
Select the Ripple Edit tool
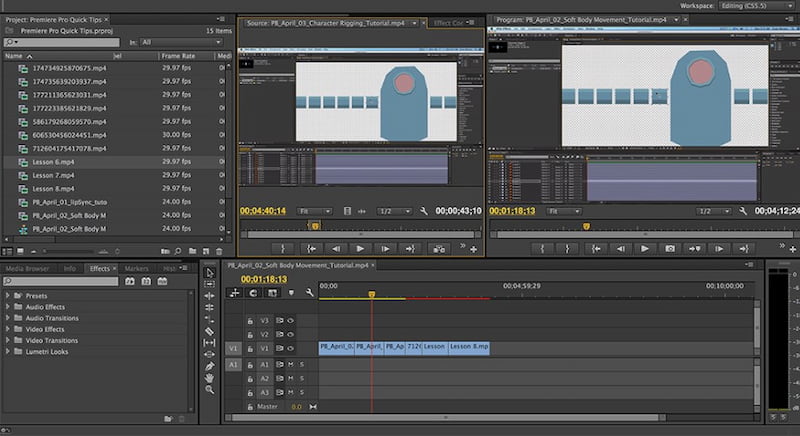coord(209,296)
